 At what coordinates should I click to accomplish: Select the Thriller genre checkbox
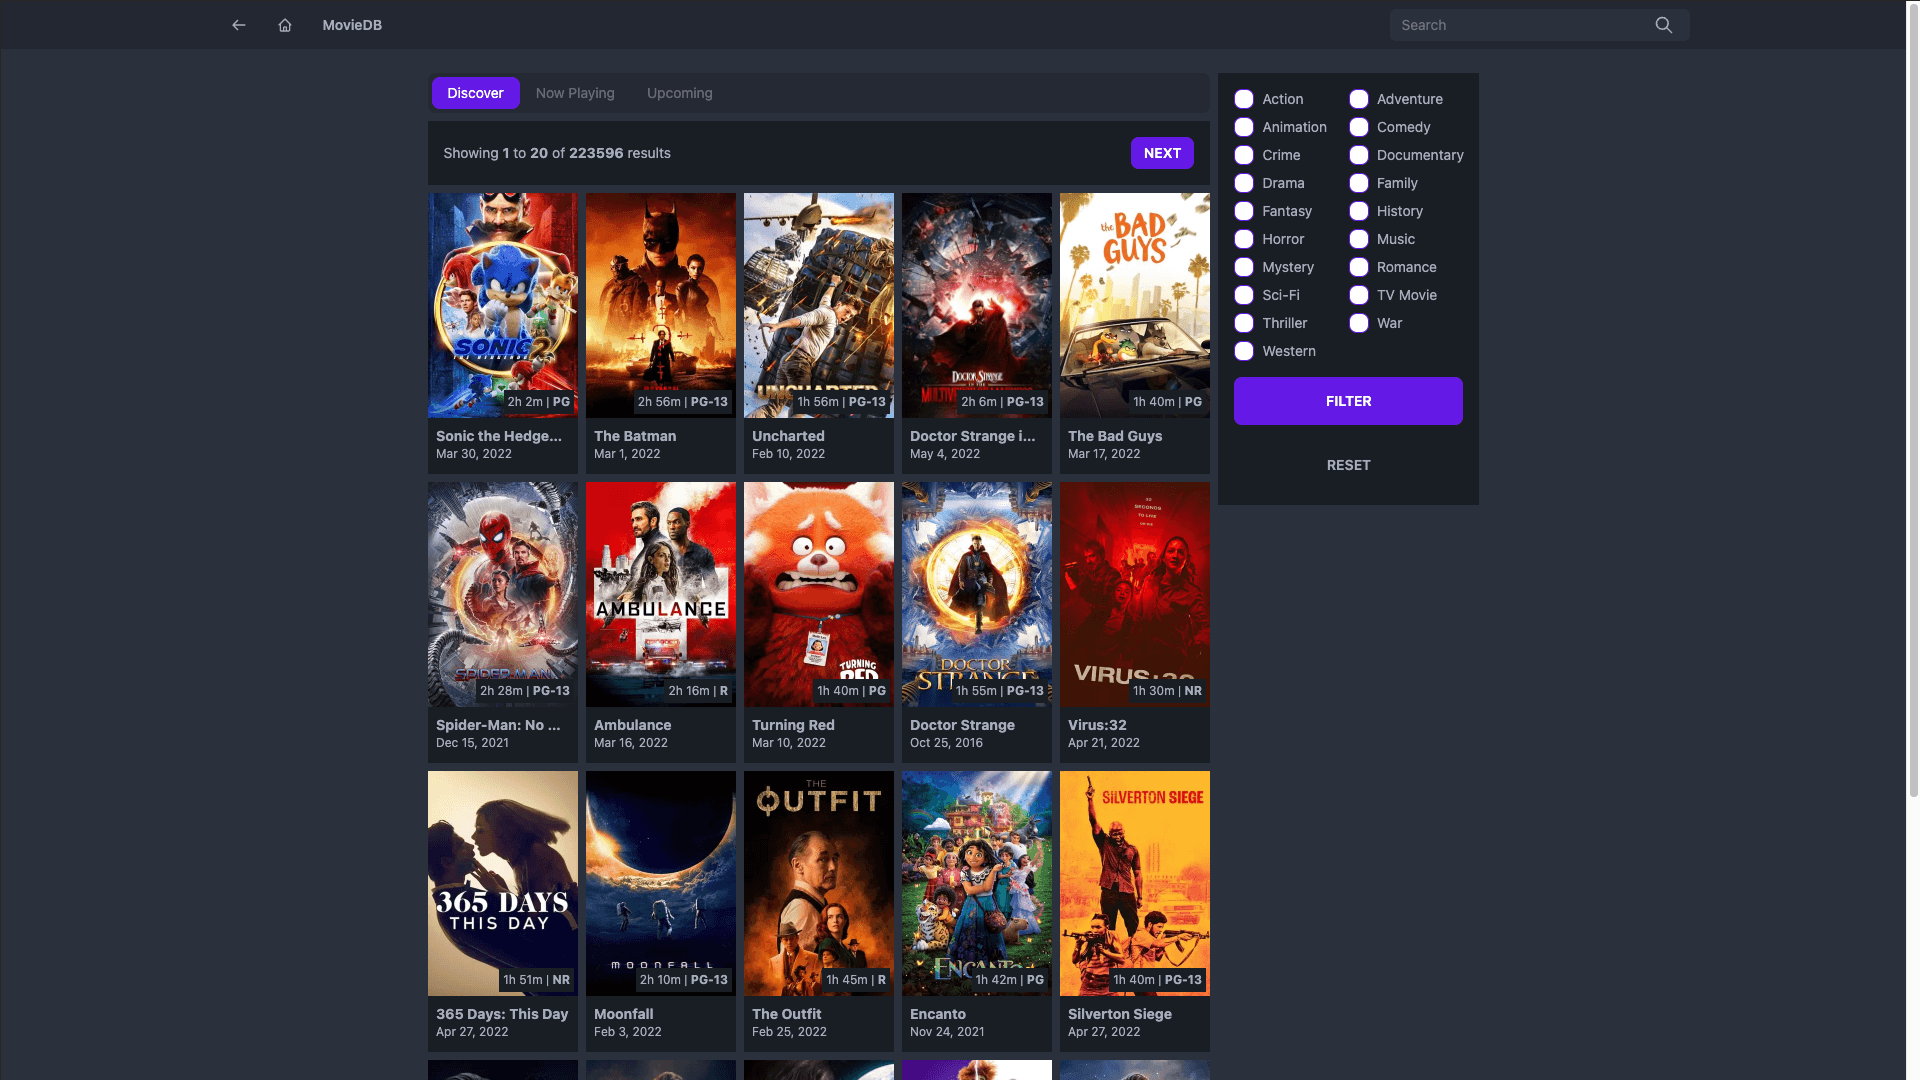(x=1244, y=323)
